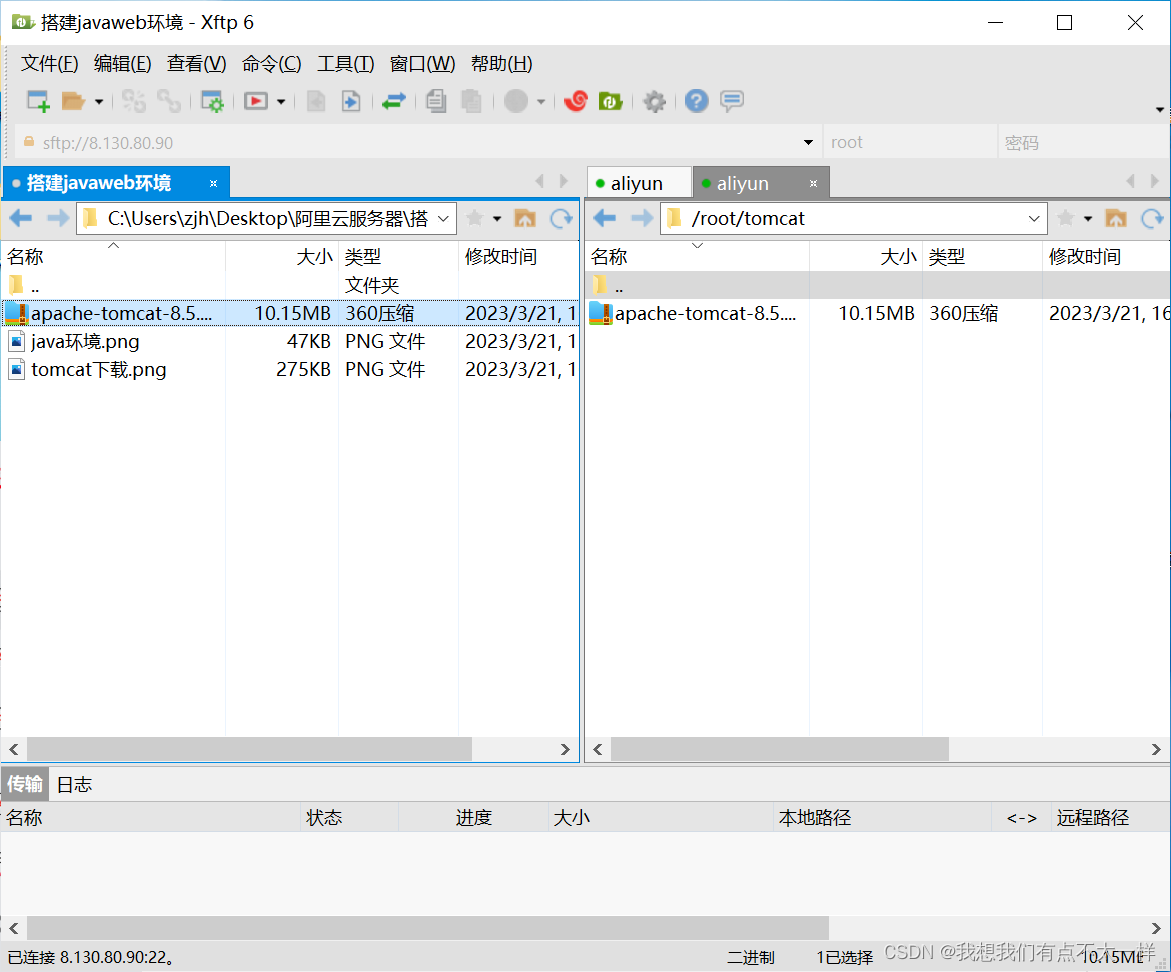Image resolution: width=1171 pixels, height=972 pixels.
Task: Expand remote pane bookmark dropdown arrow
Action: pos(1088,219)
